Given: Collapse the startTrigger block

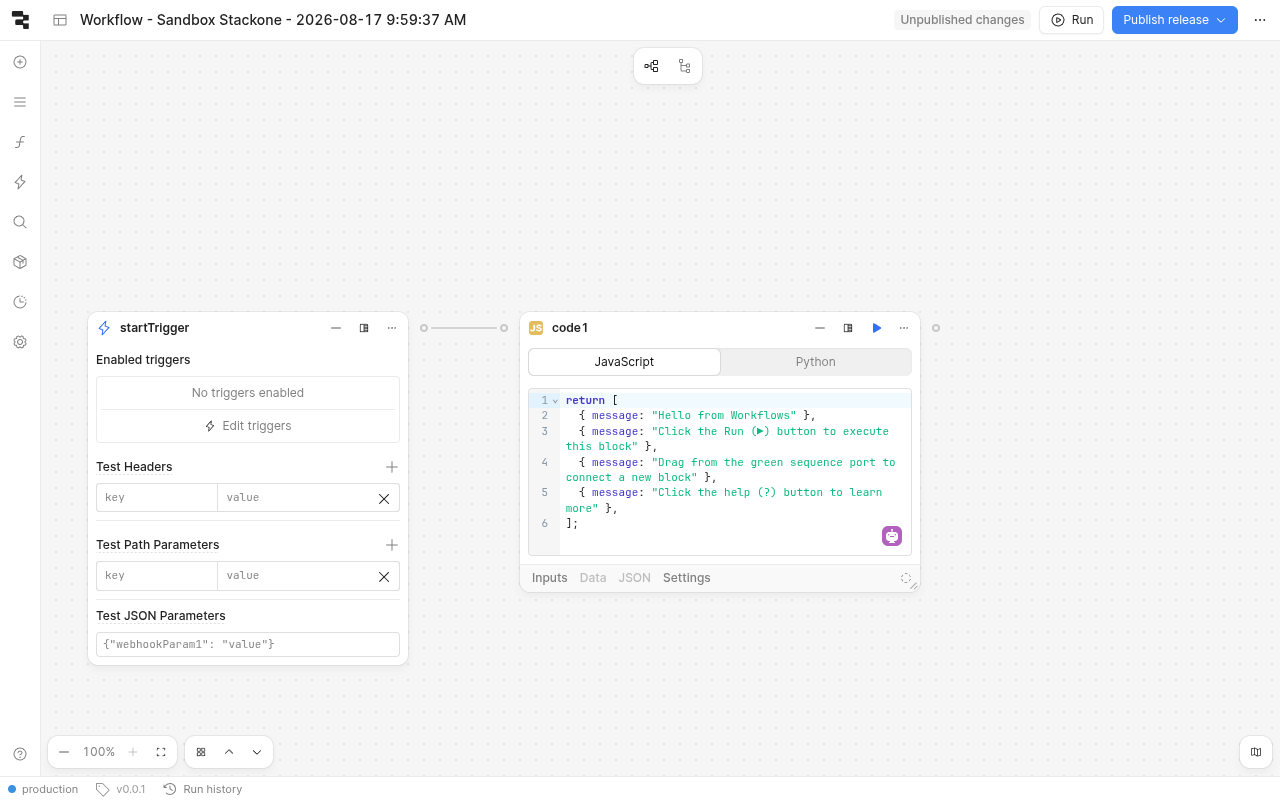Looking at the screenshot, I should [x=336, y=328].
